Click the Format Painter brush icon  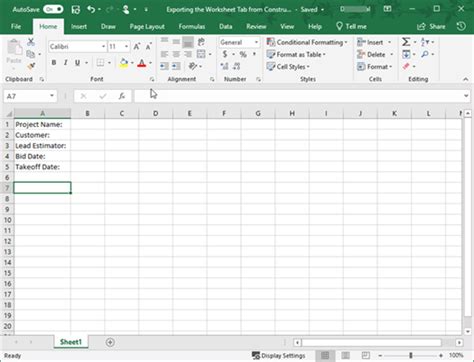point(31,66)
